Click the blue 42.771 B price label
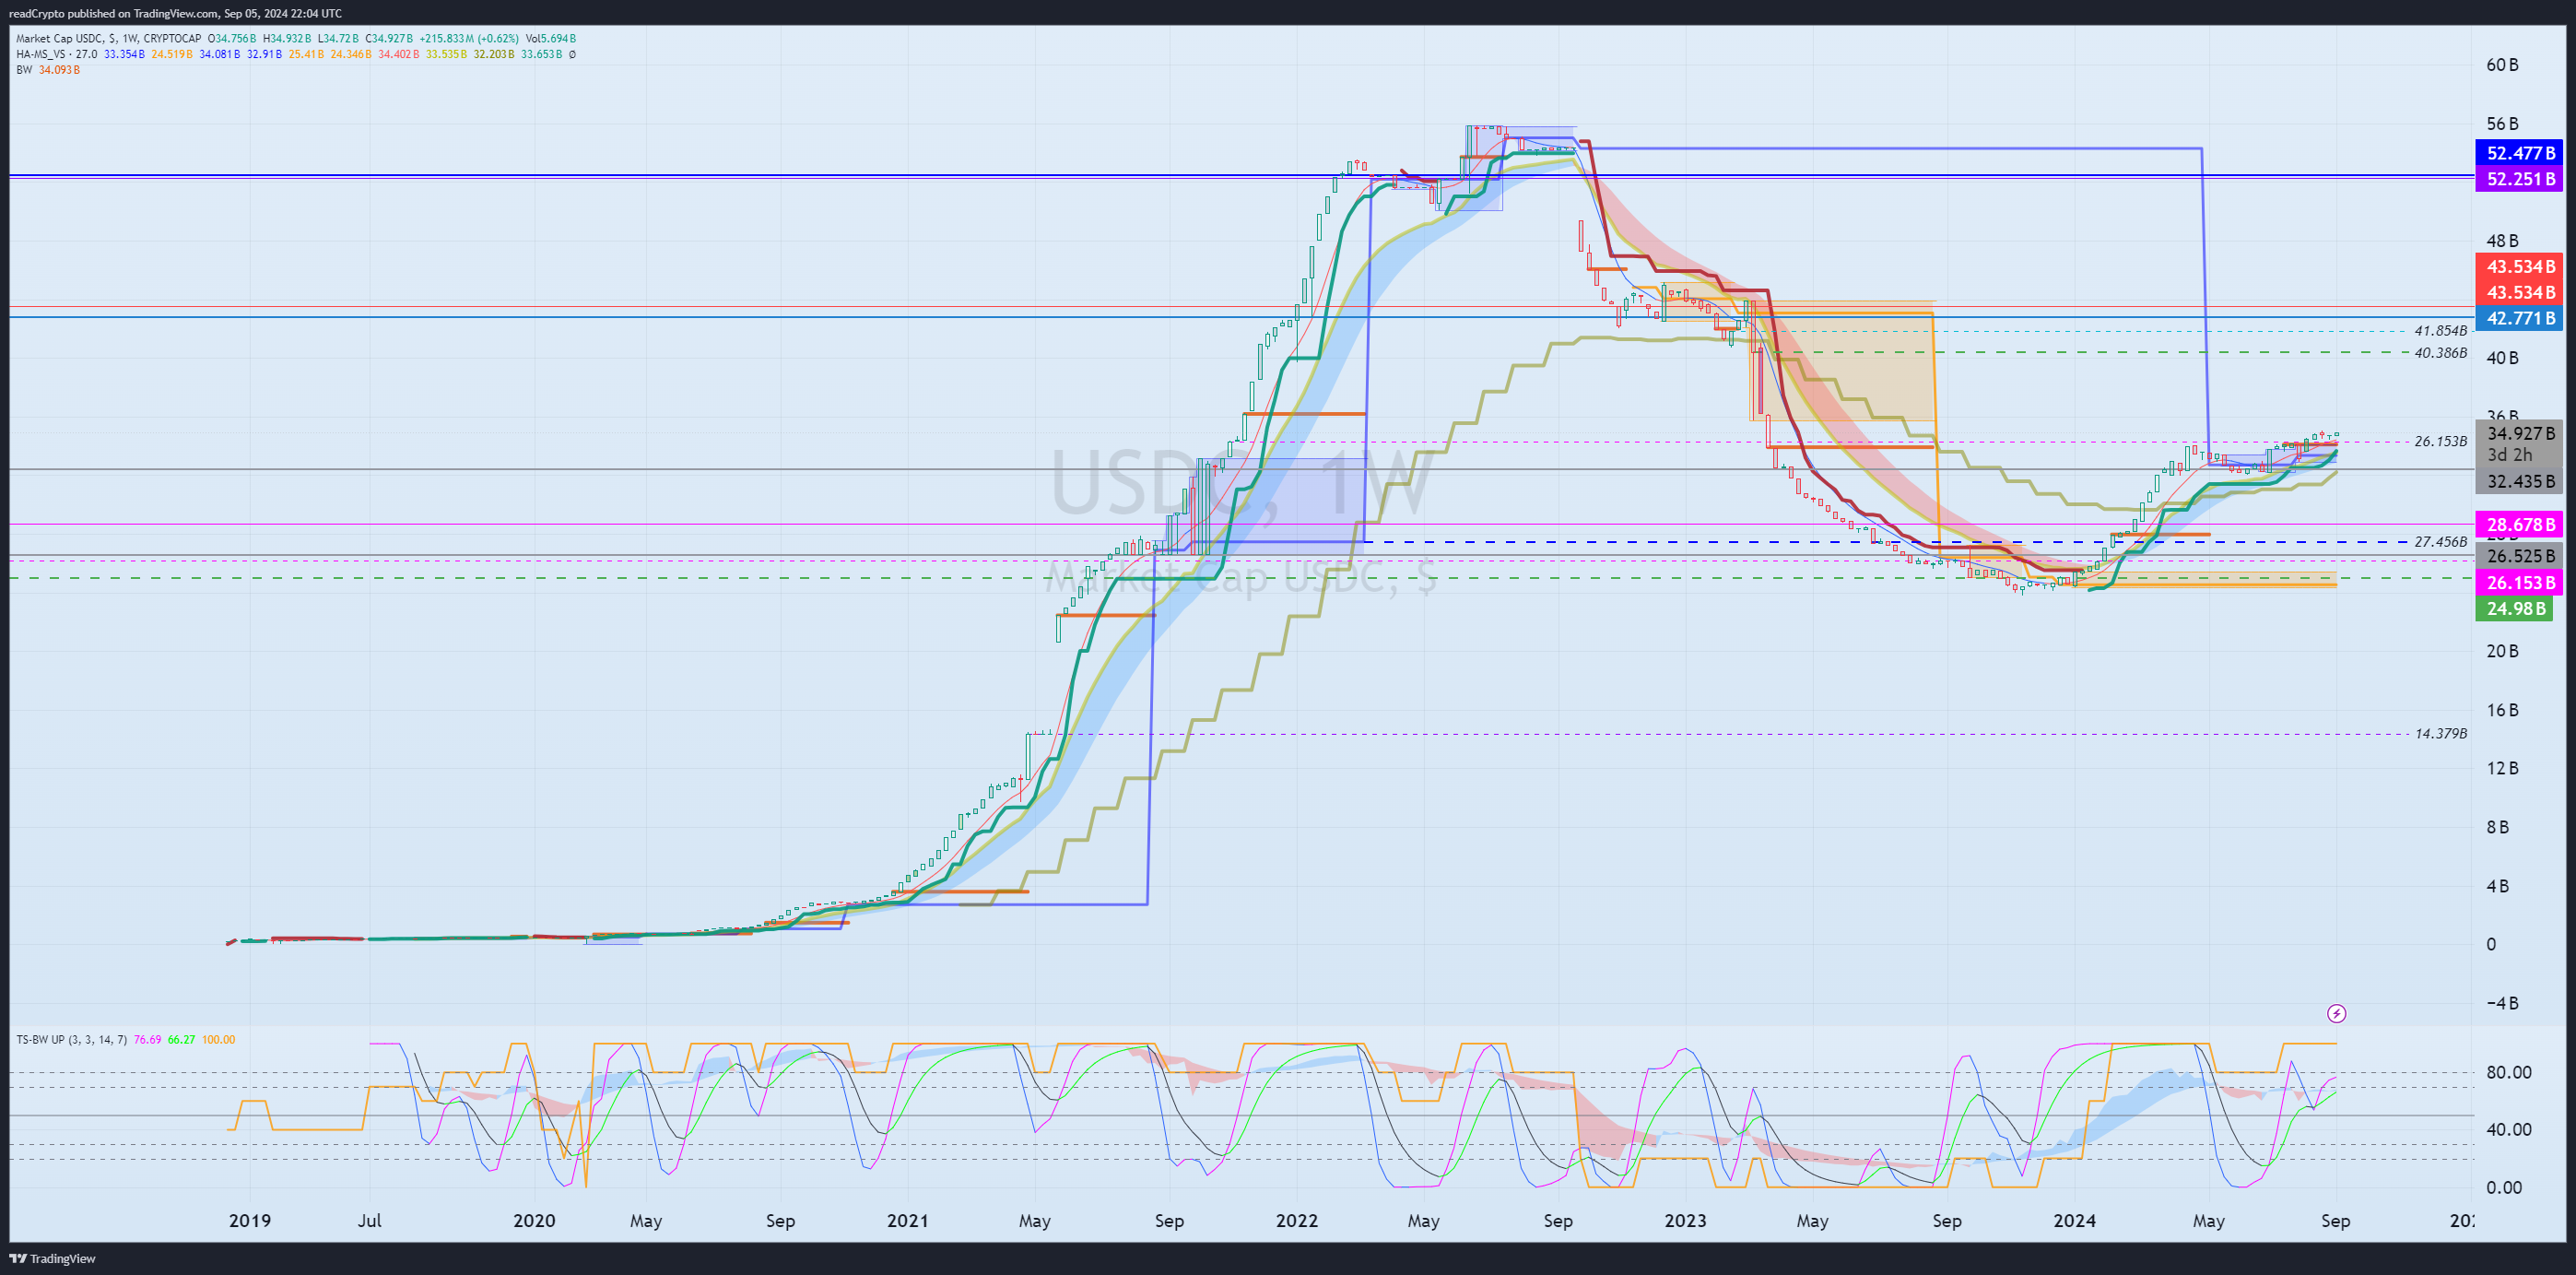The image size is (2576, 1275). coord(2519,318)
